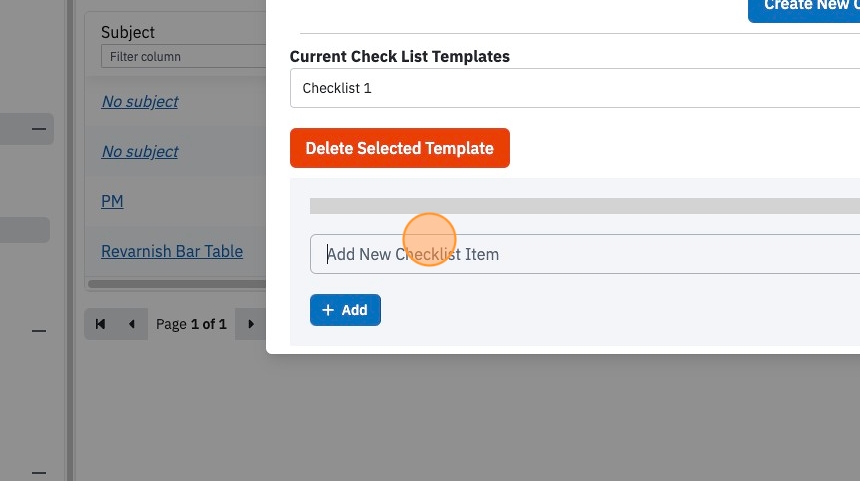Collapse the middle sidebar section dash
Viewport: 860px width, 481px height.
tap(38, 331)
